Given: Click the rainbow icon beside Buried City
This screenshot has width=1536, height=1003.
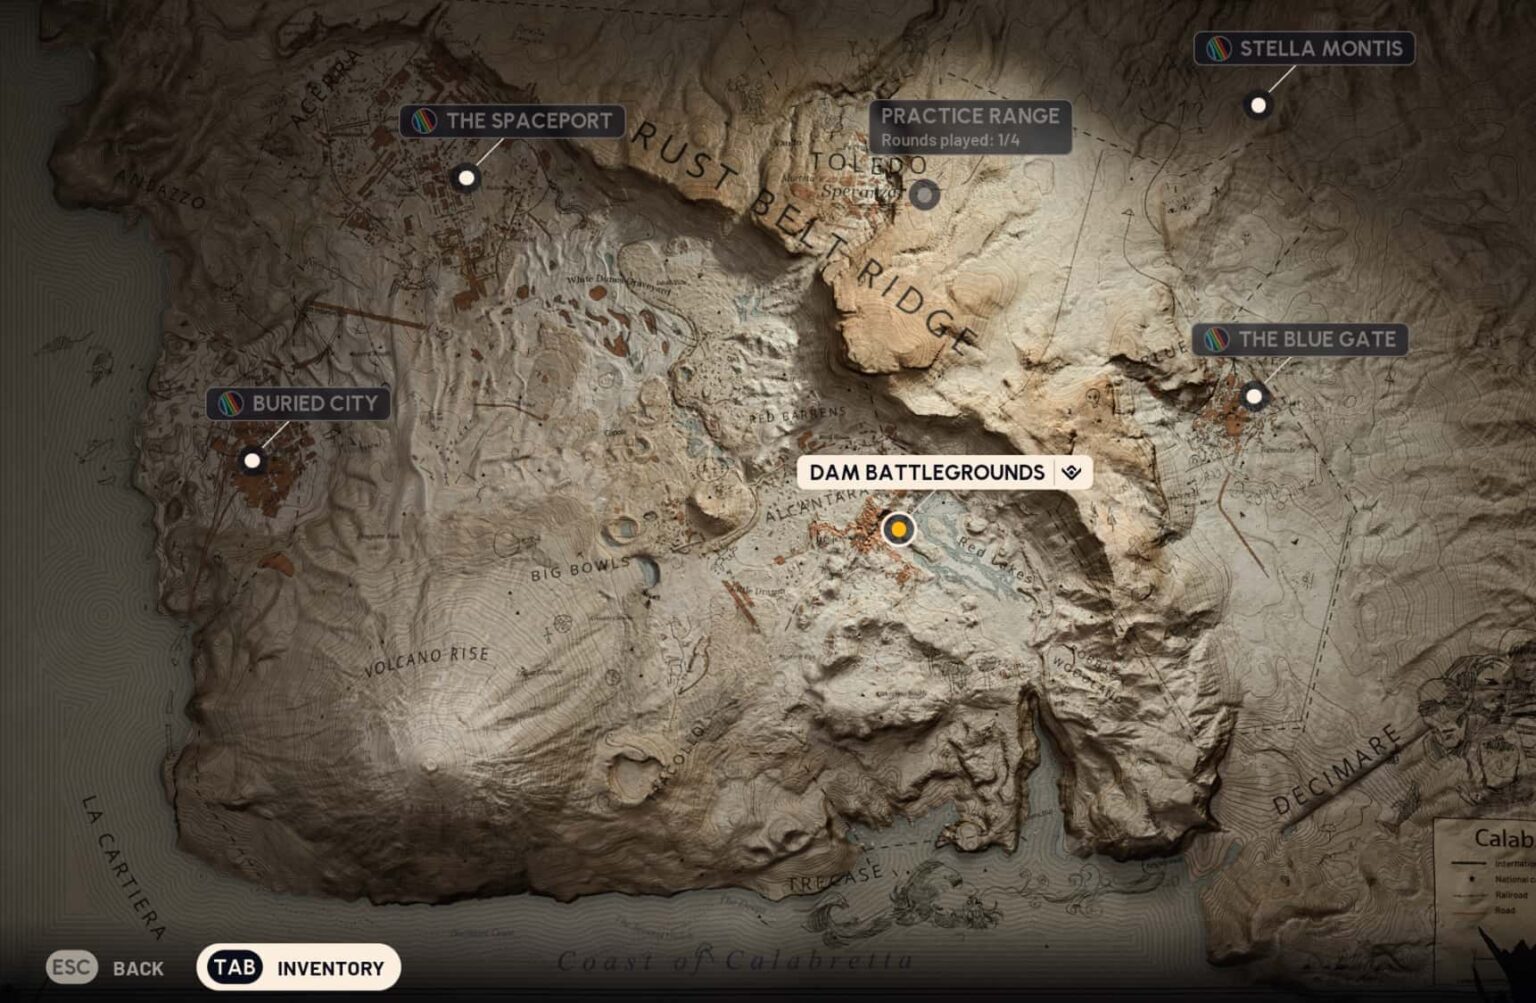Looking at the screenshot, I should pyautogui.click(x=230, y=403).
